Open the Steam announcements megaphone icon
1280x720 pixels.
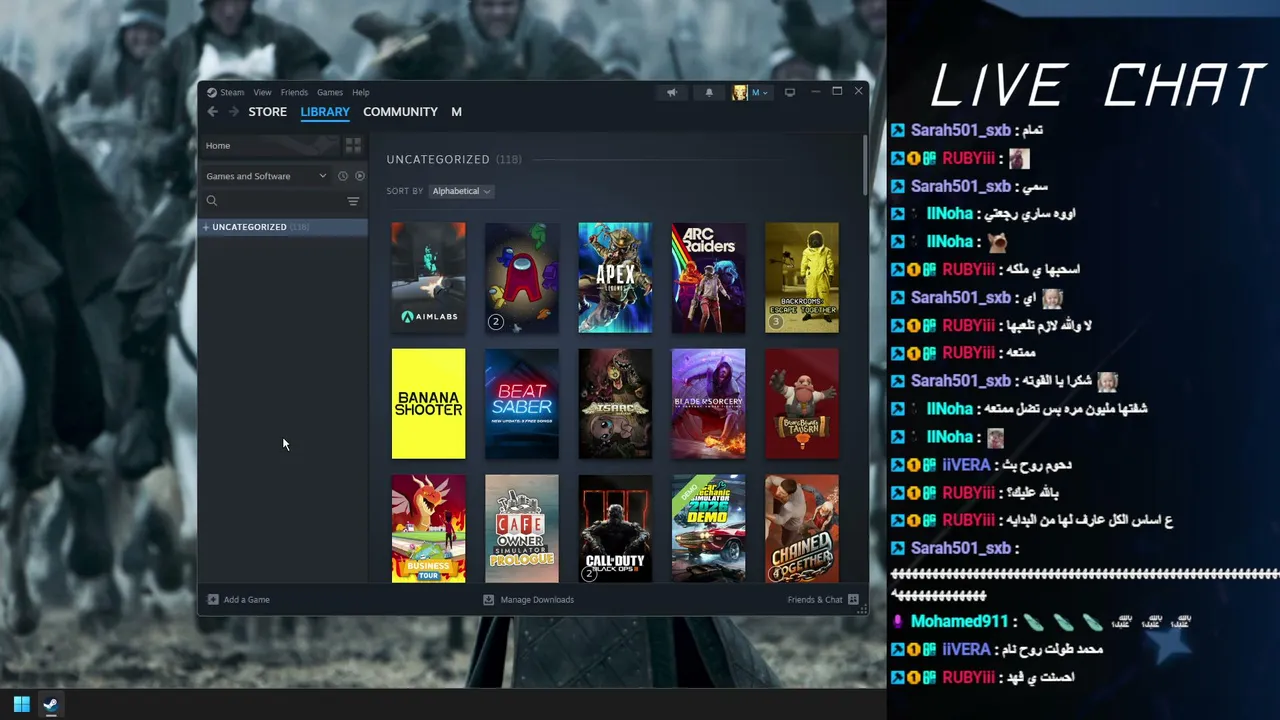(672, 92)
